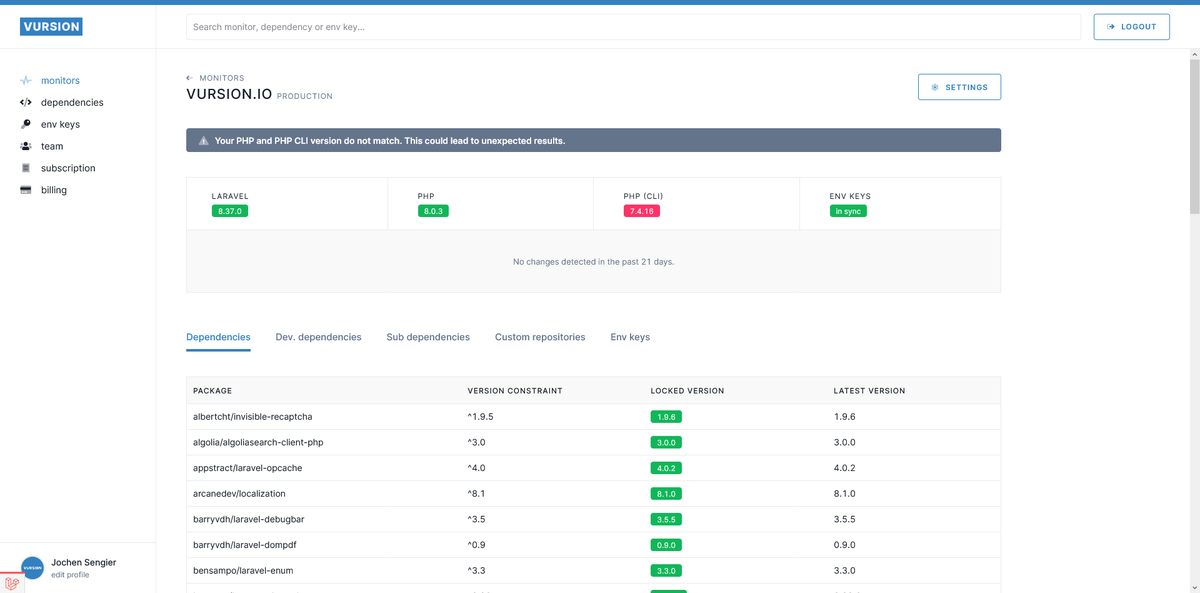Click the 0.9.0 locked version badge
The image size is (1200, 593).
coord(668,545)
